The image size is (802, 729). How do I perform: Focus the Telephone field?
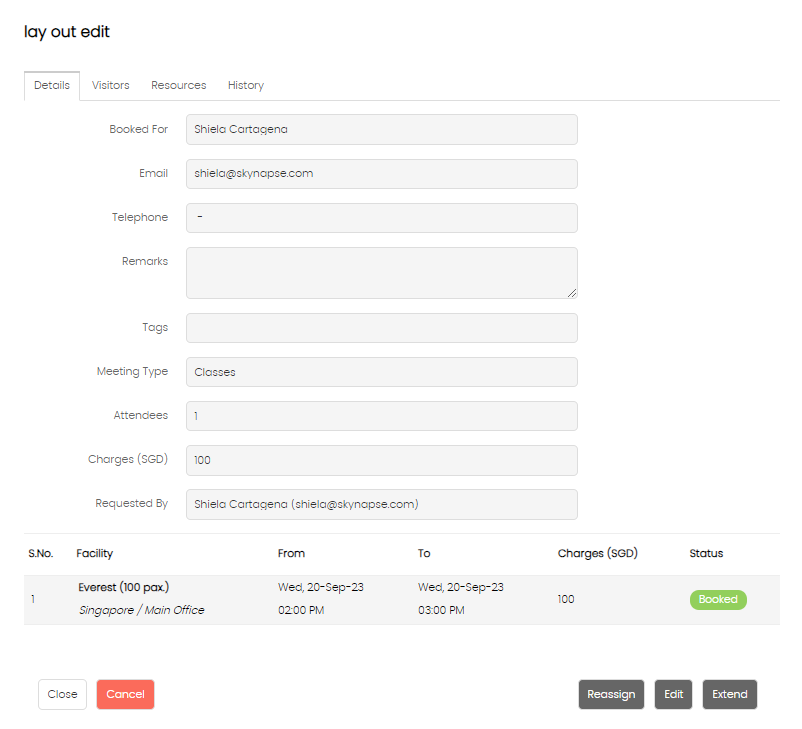pyautogui.click(x=382, y=217)
